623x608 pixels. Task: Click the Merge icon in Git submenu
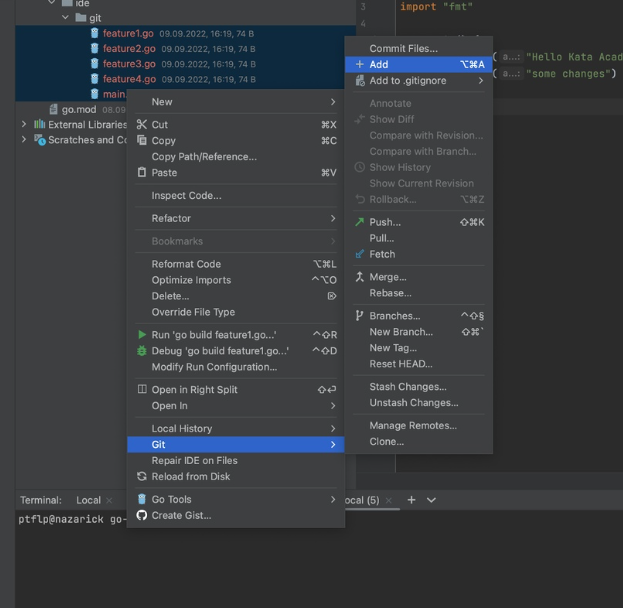(360, 277)
